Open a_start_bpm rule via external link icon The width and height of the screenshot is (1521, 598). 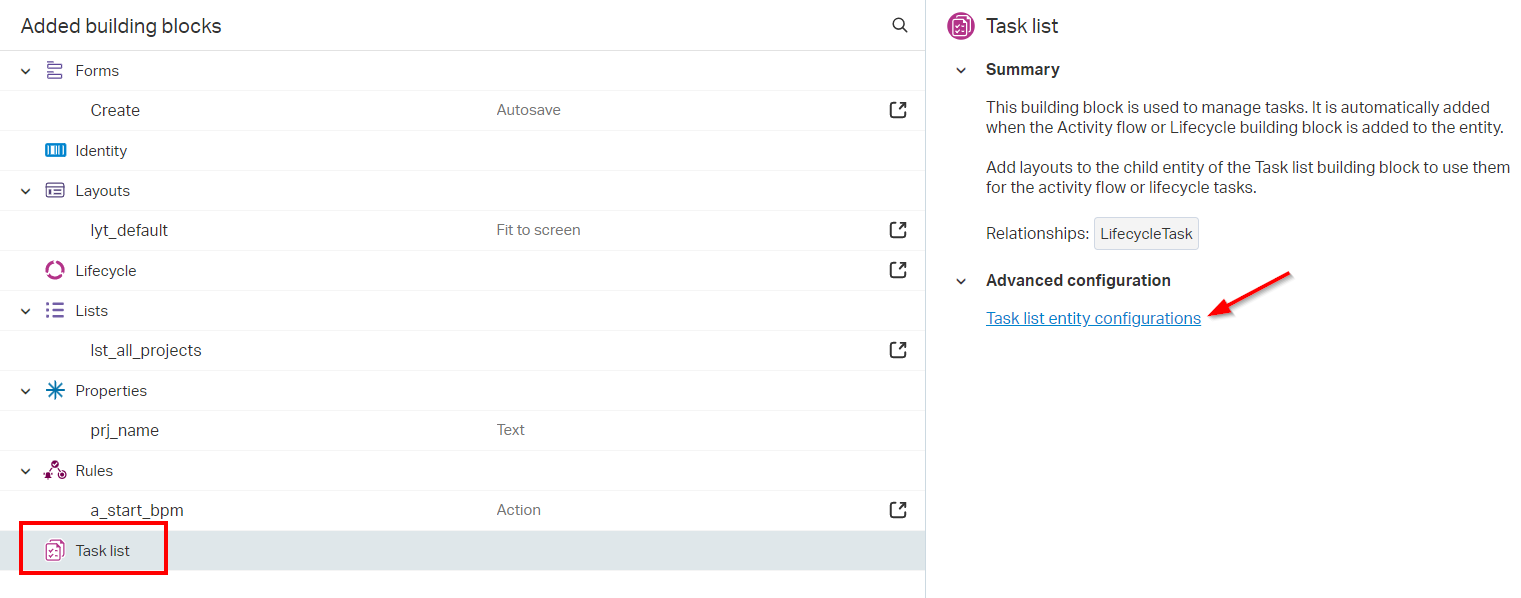click(x=897, y=510)
